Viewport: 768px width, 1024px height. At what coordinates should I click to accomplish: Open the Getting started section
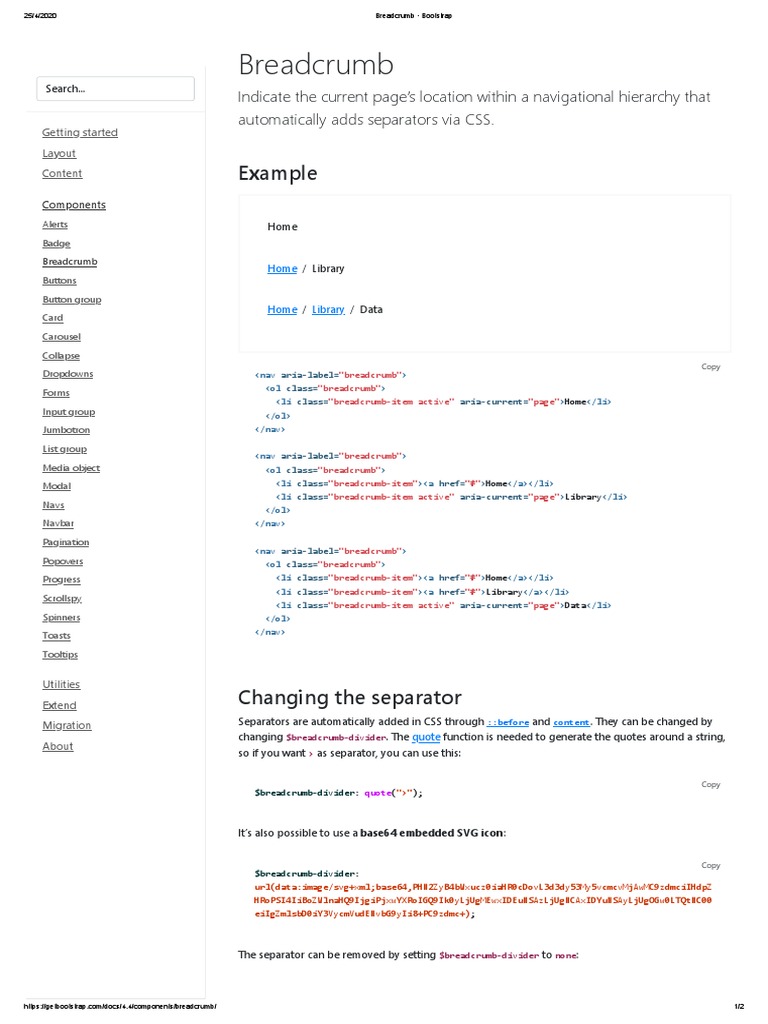[80, 132]
